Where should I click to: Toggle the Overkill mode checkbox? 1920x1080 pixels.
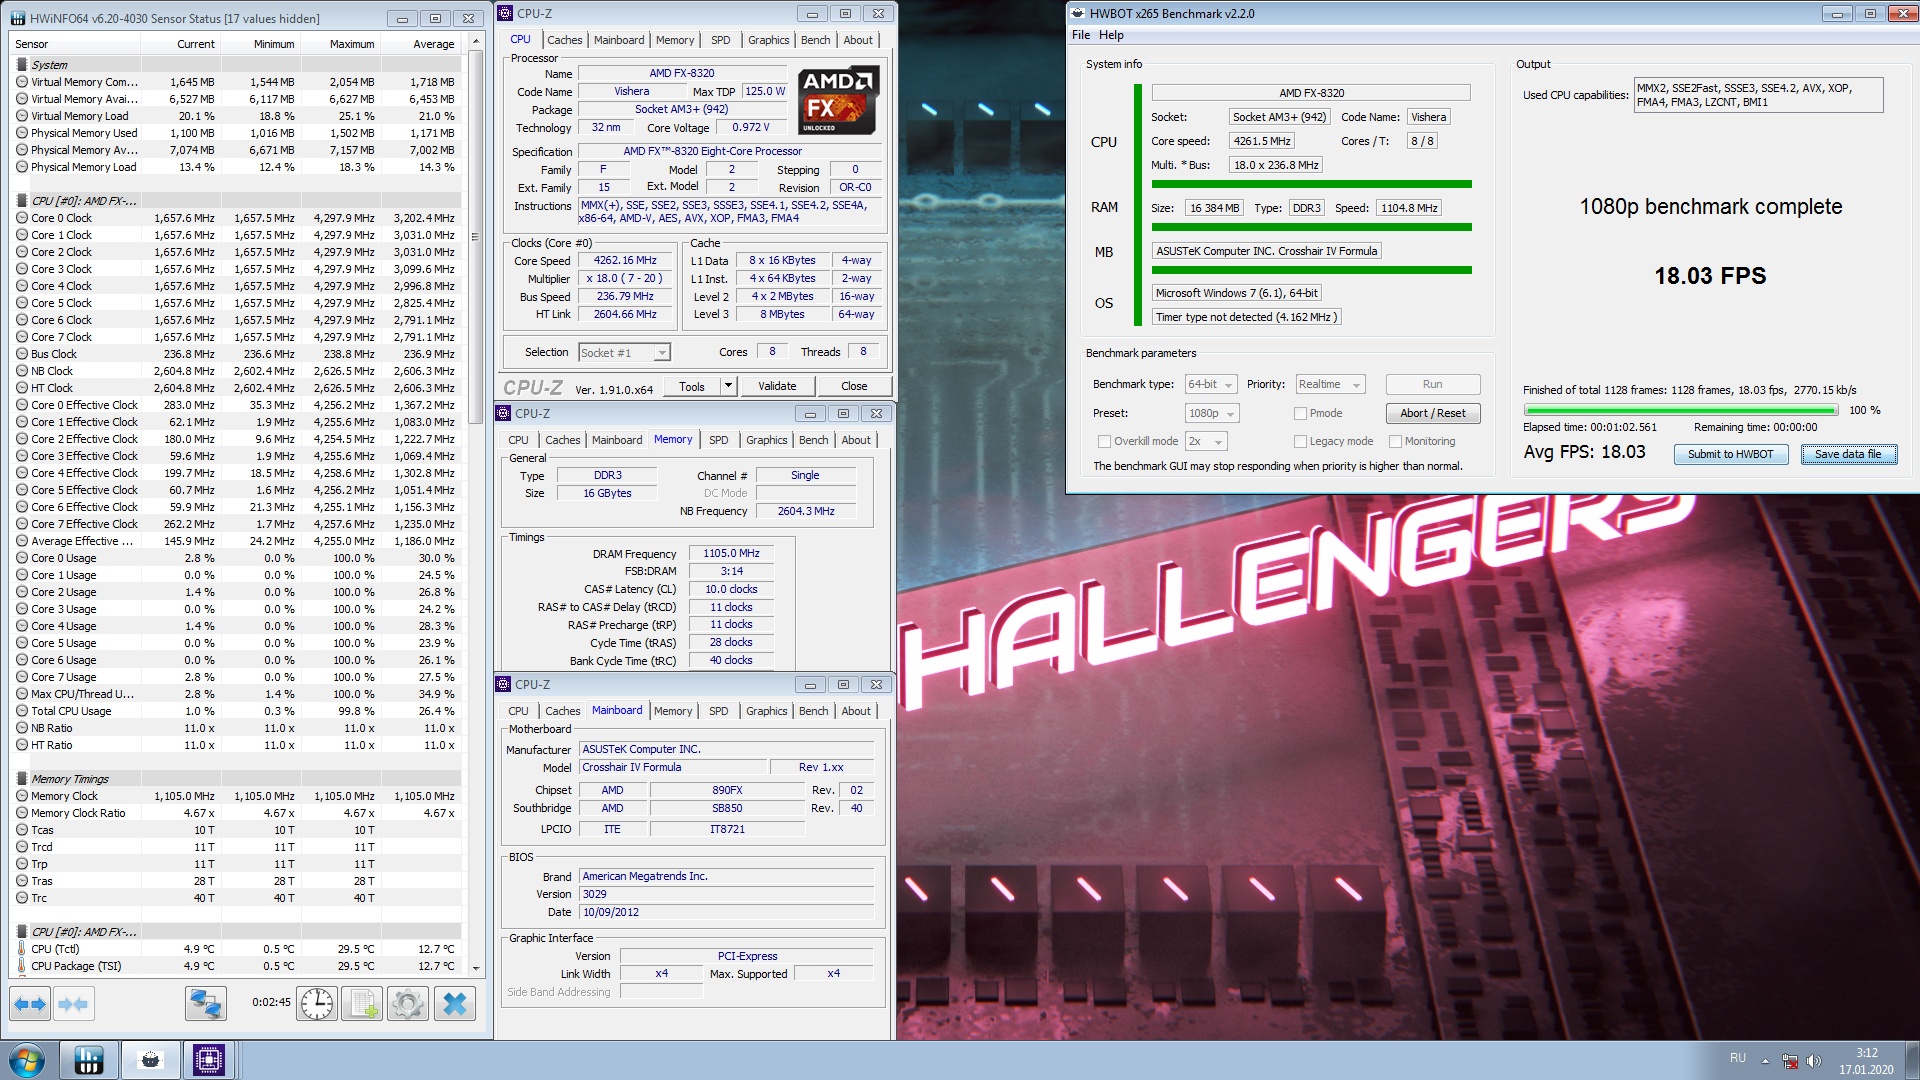[x=1104, y=441]
